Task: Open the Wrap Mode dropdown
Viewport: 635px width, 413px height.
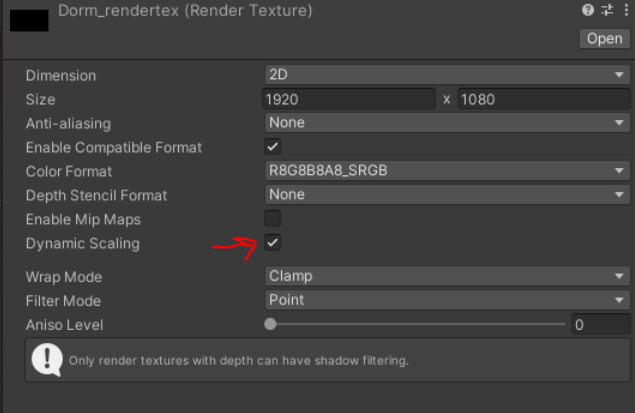Action: 446,276
